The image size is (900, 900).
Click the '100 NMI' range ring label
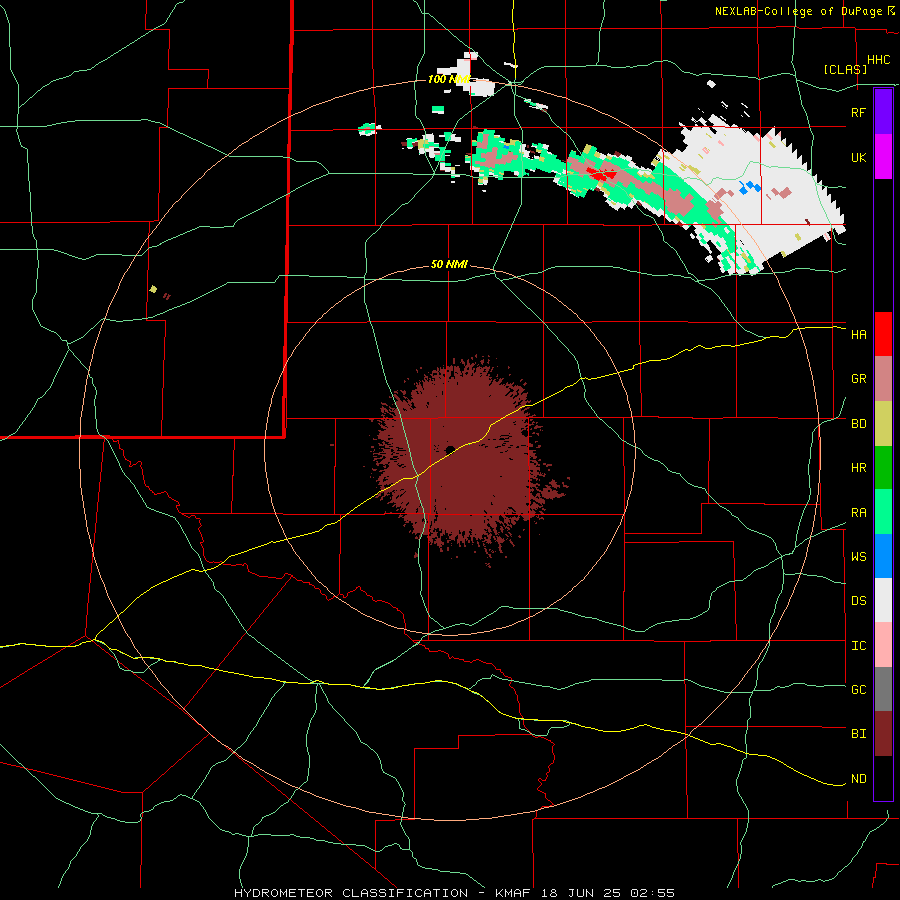pos(449,79)
